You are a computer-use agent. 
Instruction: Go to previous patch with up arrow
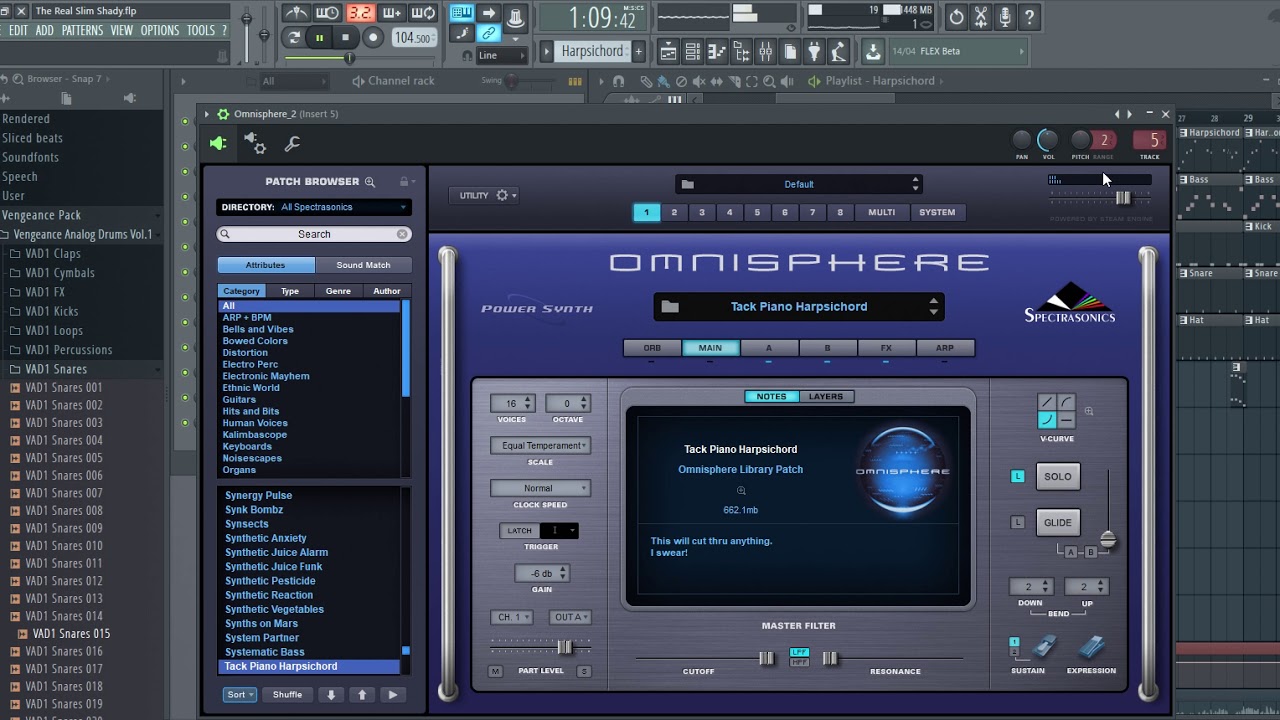point(362,695)
